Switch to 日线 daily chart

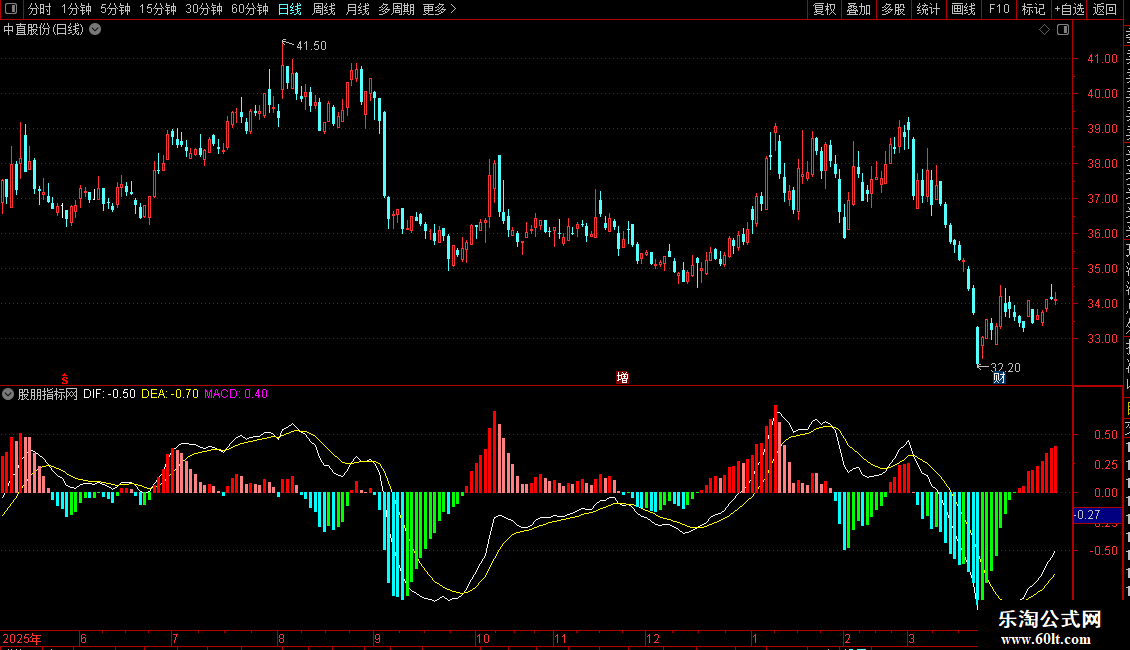click(x=290, y=9)
